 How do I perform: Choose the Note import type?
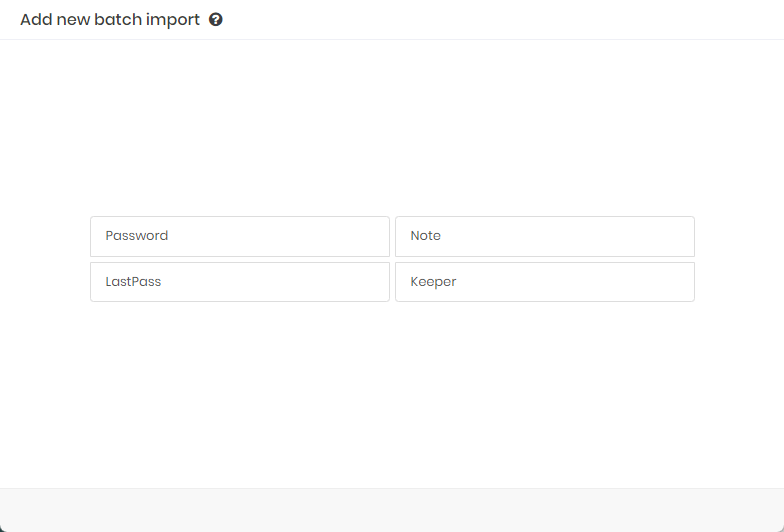pyautogui.click(x=545, y=236)
